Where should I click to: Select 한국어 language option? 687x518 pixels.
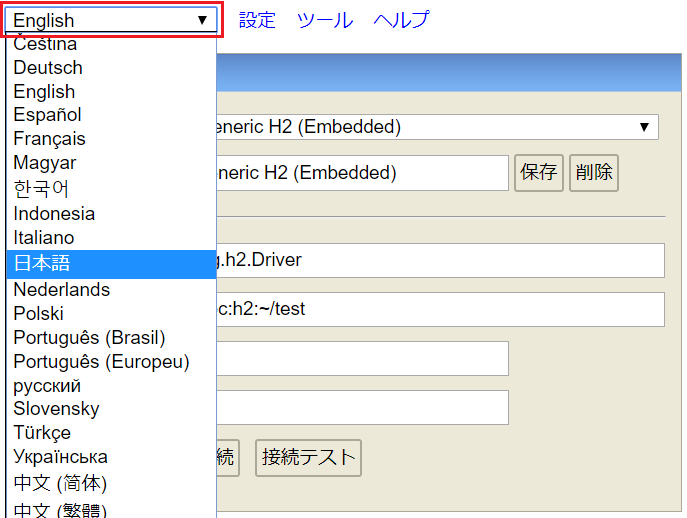coord(41,188)
